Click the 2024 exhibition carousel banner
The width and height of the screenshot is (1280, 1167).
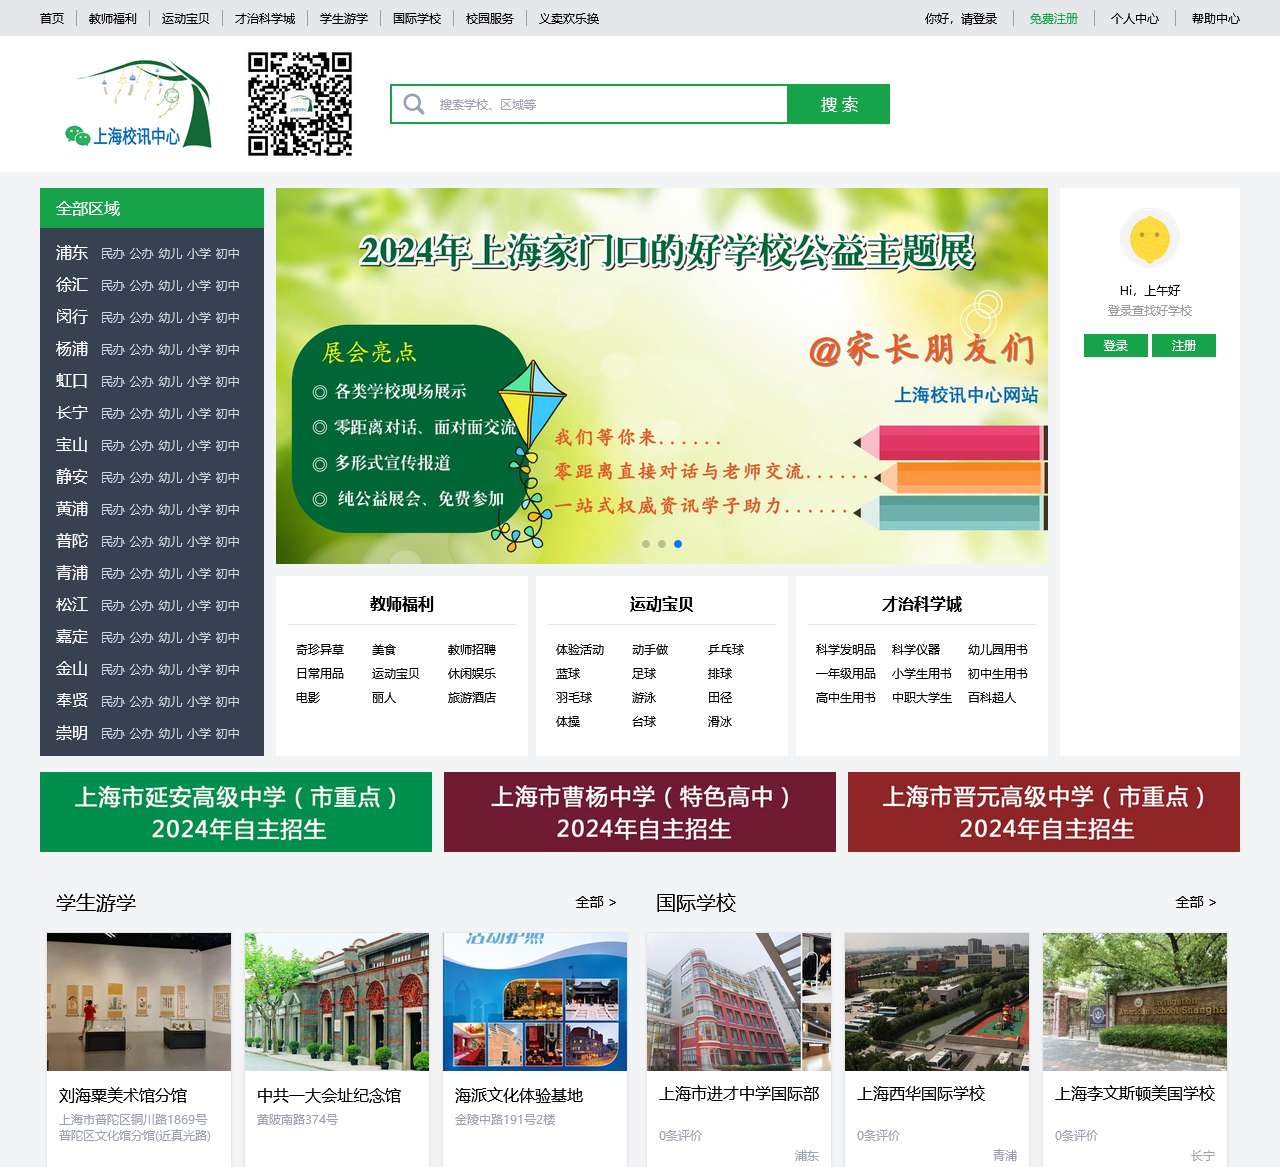point(662,376)
